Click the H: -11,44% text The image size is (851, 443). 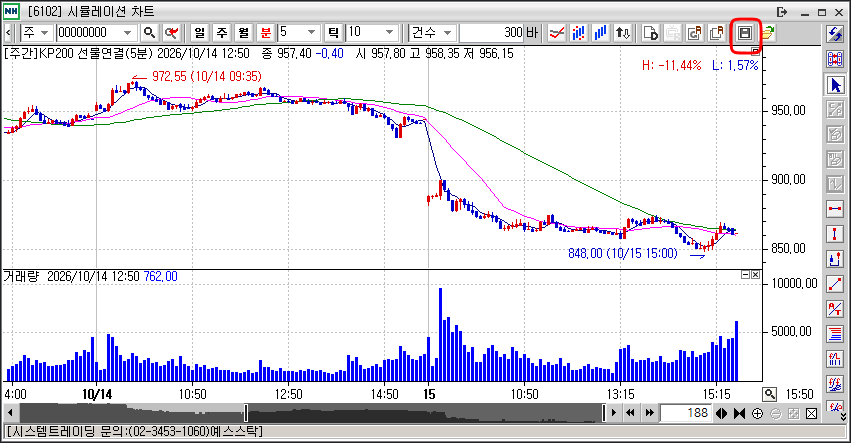(x=671, y=66)
